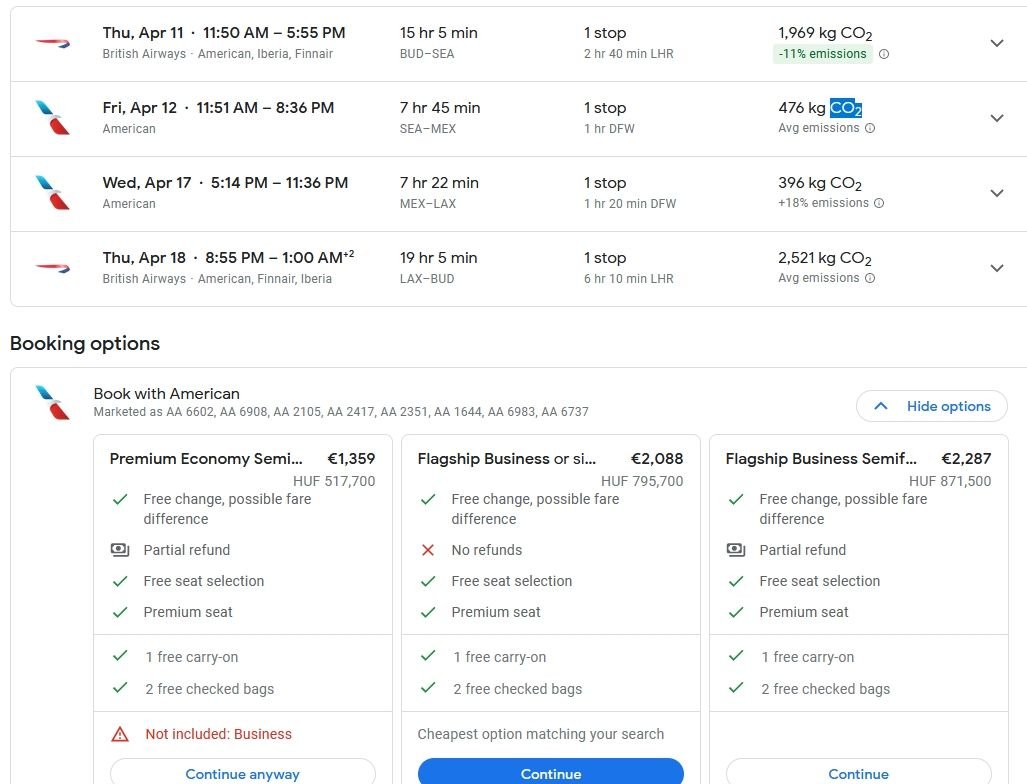Screen dimensions: 1027x784
Task: Click Continue anyway for Premium Economy fare
Action: coord(243,773)
